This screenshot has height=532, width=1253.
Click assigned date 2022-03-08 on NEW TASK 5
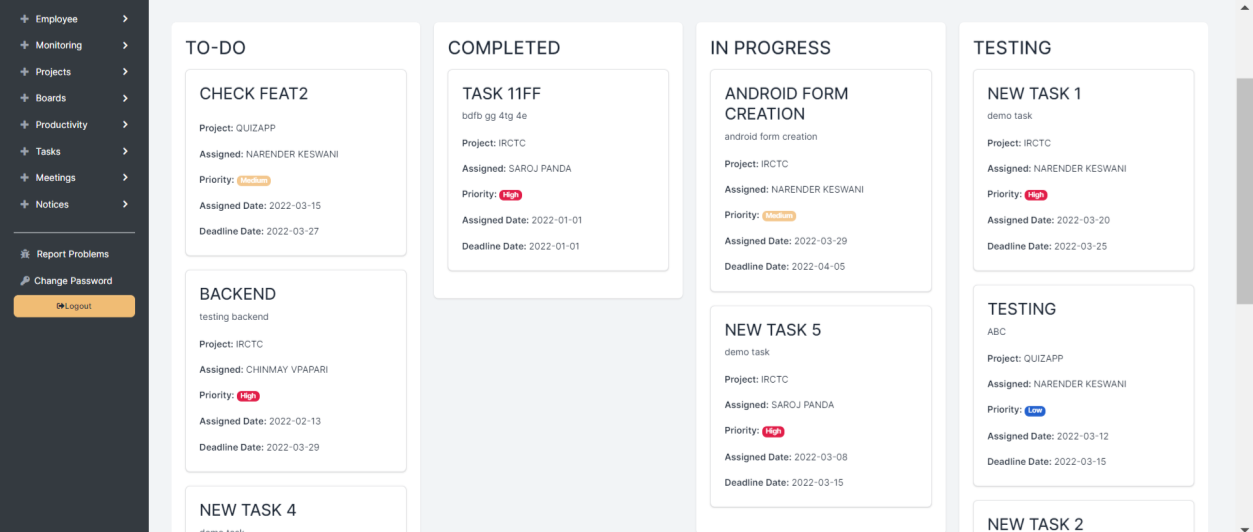(x=821, y=457)
